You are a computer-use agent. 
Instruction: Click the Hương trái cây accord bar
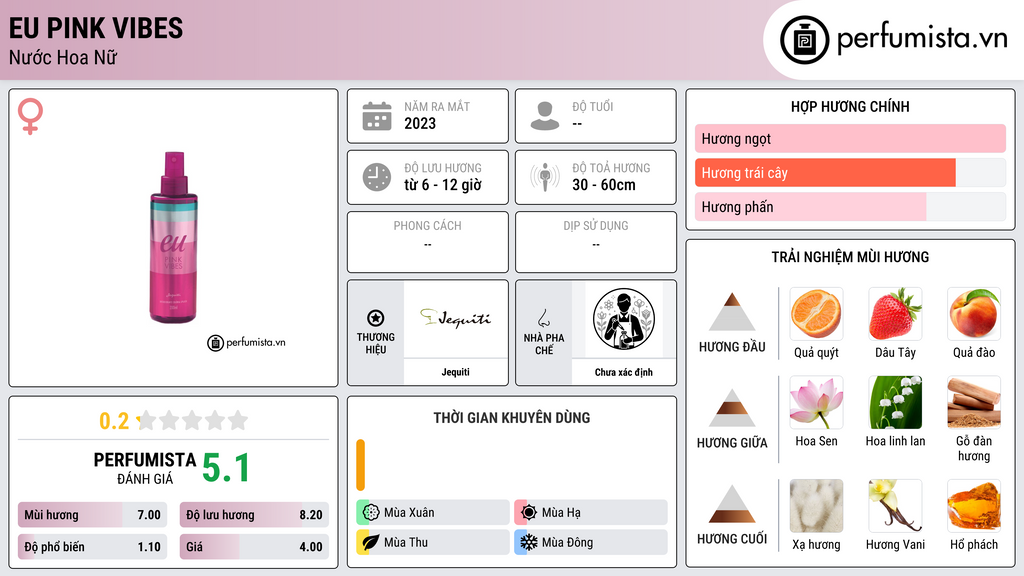(850, 172)
